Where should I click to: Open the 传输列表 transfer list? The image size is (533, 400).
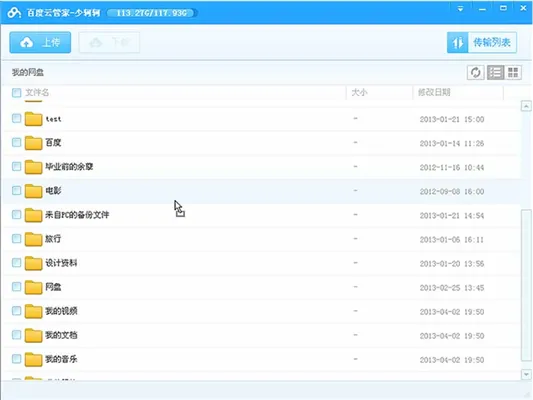482,42
